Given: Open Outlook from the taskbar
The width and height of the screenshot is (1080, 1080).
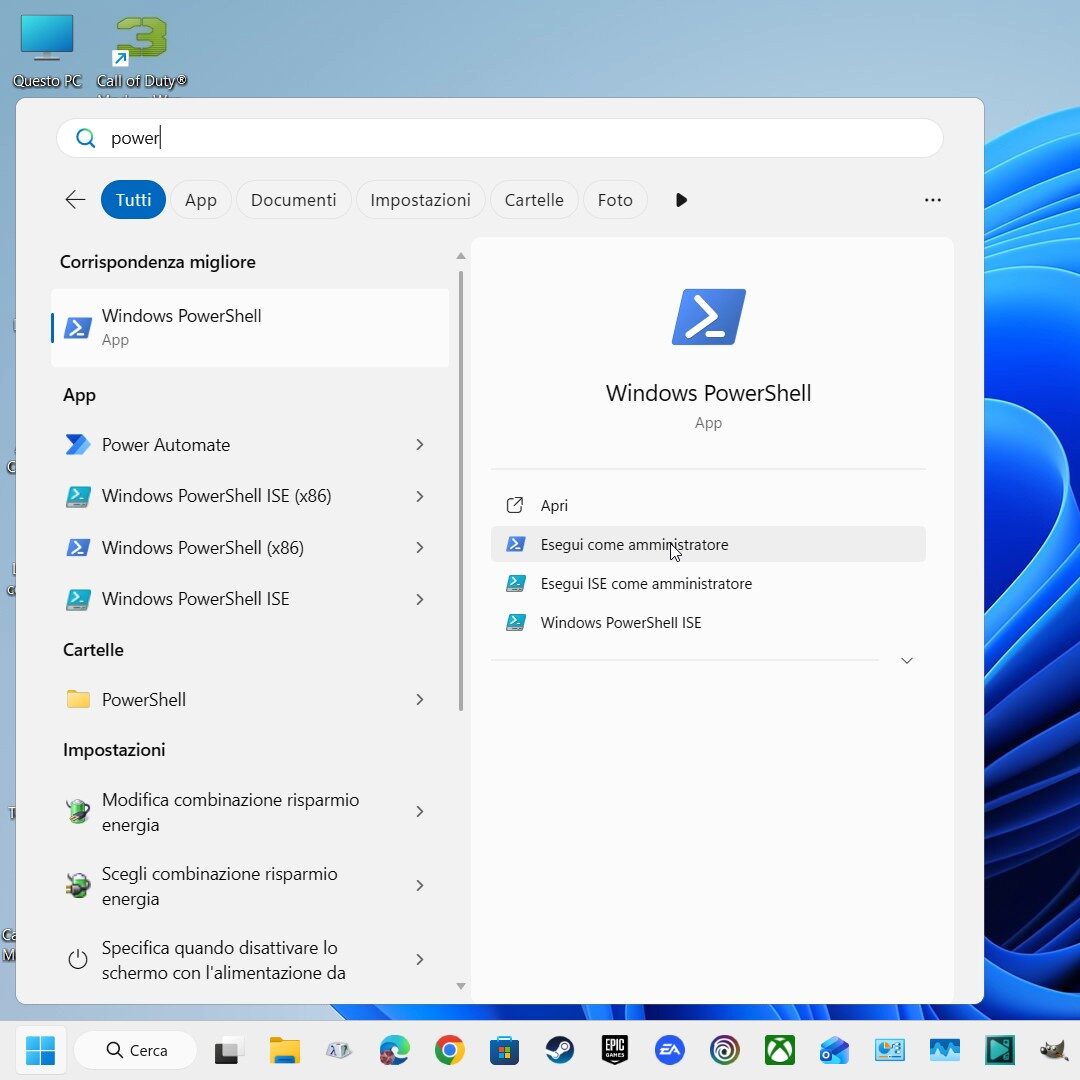Looking at the screenshot, I should coord(835,1050).
